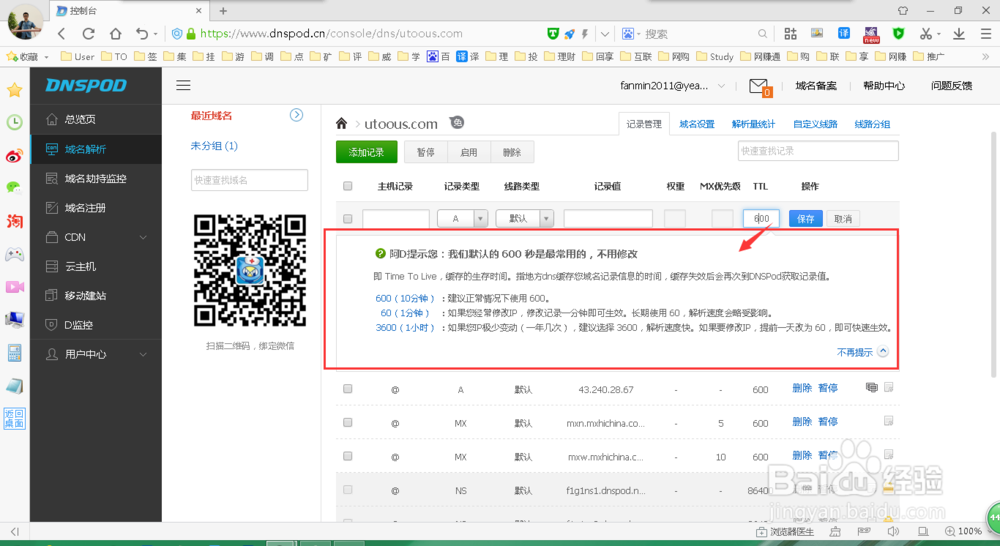Click the green 添加记录 button
This screenshot has height=546, width=1000.
coord(367,152)
